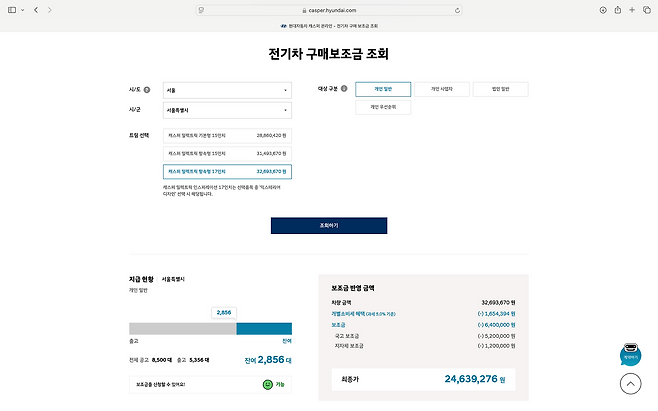
Task: Toggle the Safari sidebar icon
Action: click(13, 9)
